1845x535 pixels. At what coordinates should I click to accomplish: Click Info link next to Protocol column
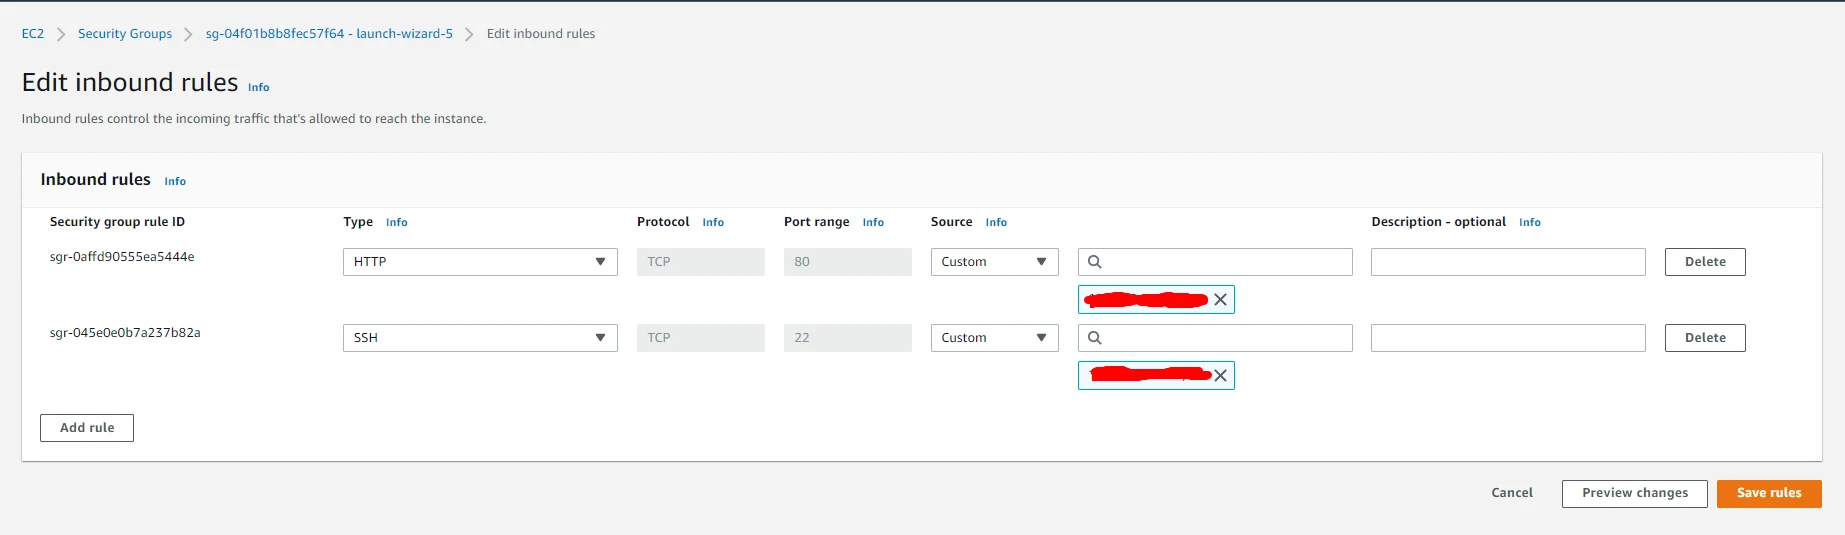(712, 222)
